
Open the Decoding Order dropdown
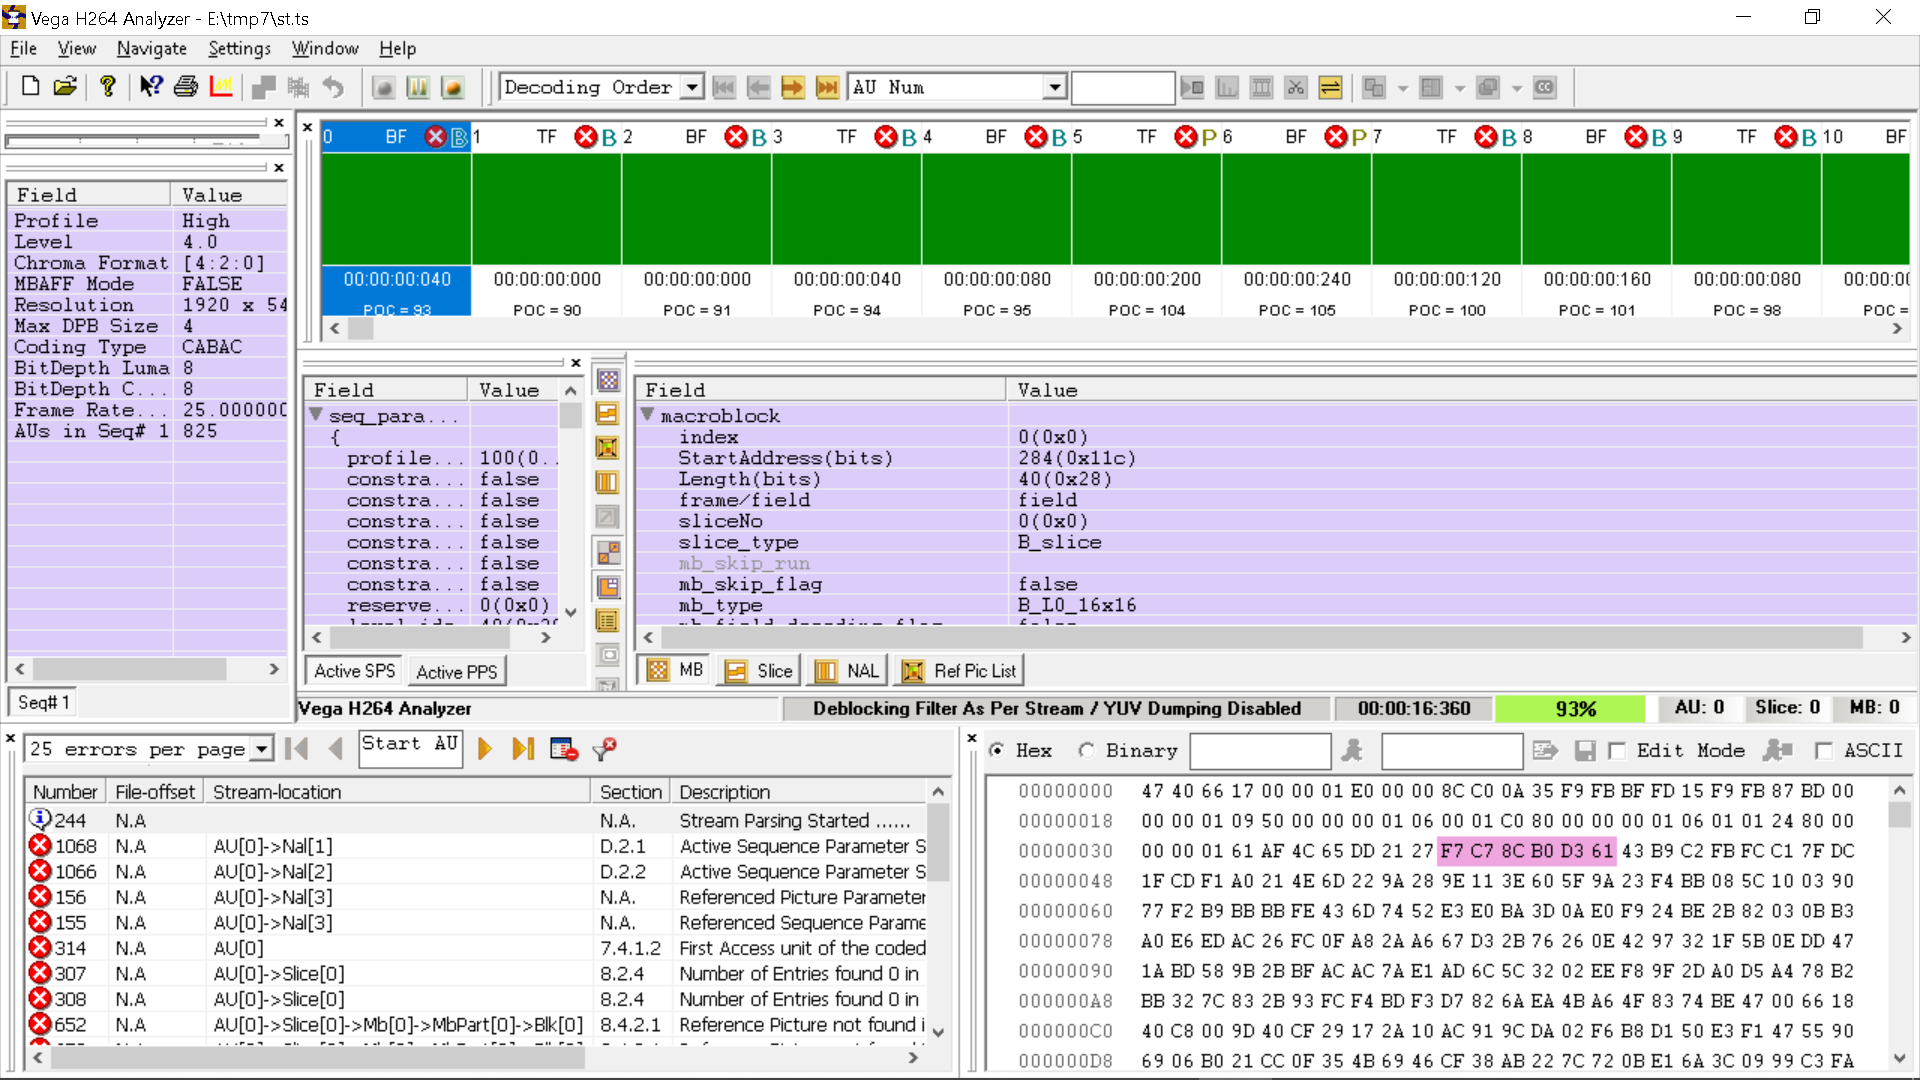click(x=692, y=87)
